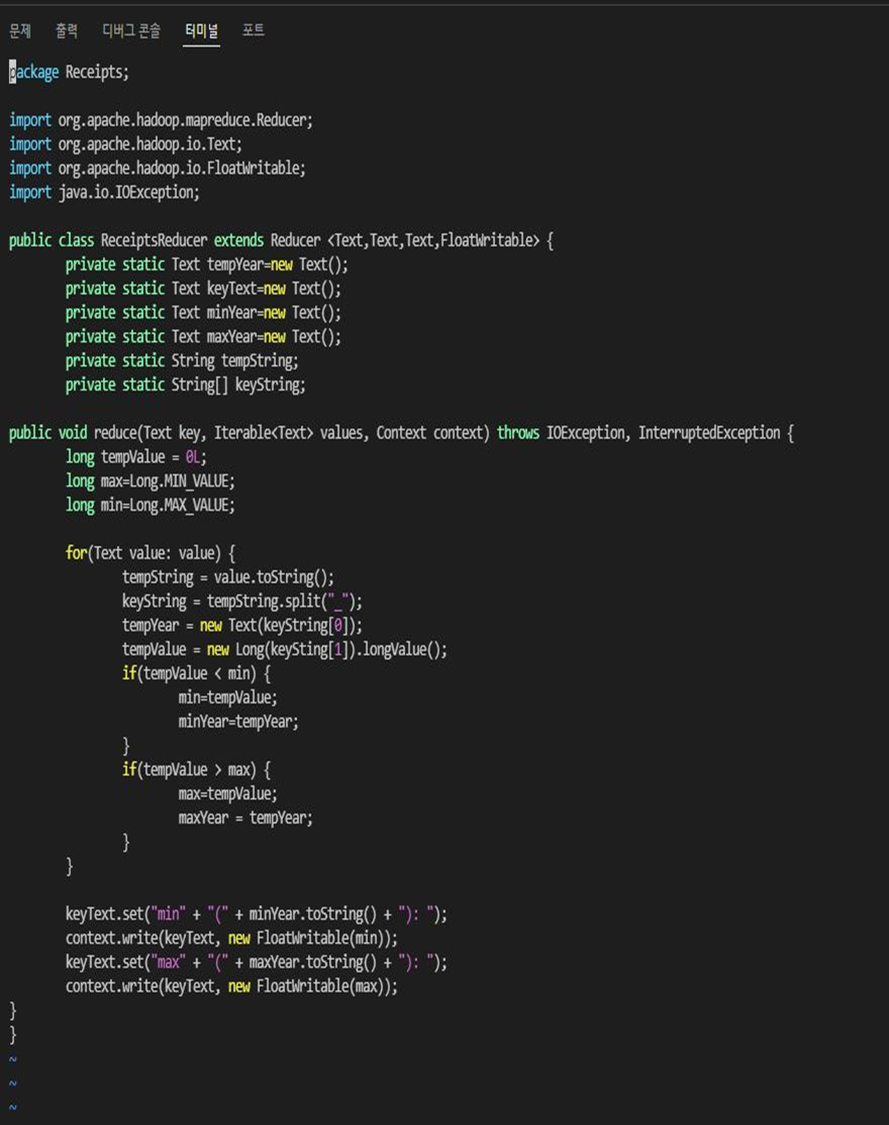Screen dimensions: 889x1125
Task: Click the 'tempString = value.toString();' line
Action: pyautogui.click(x=228, y=577)
